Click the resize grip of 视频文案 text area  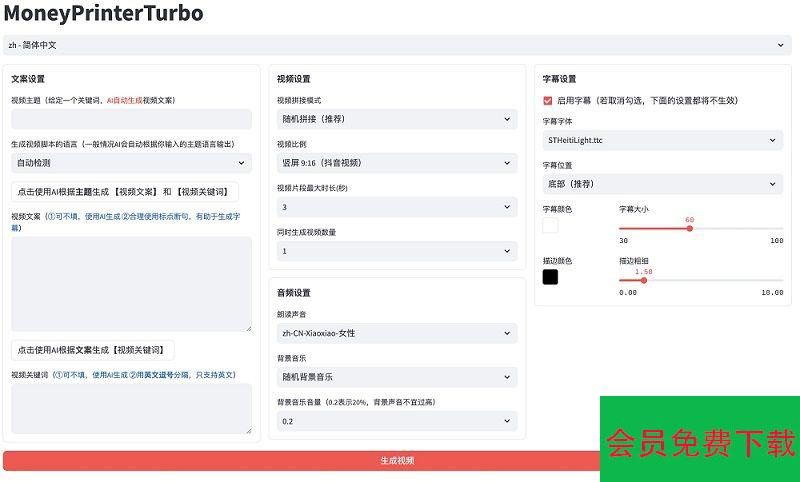(248, 328)
